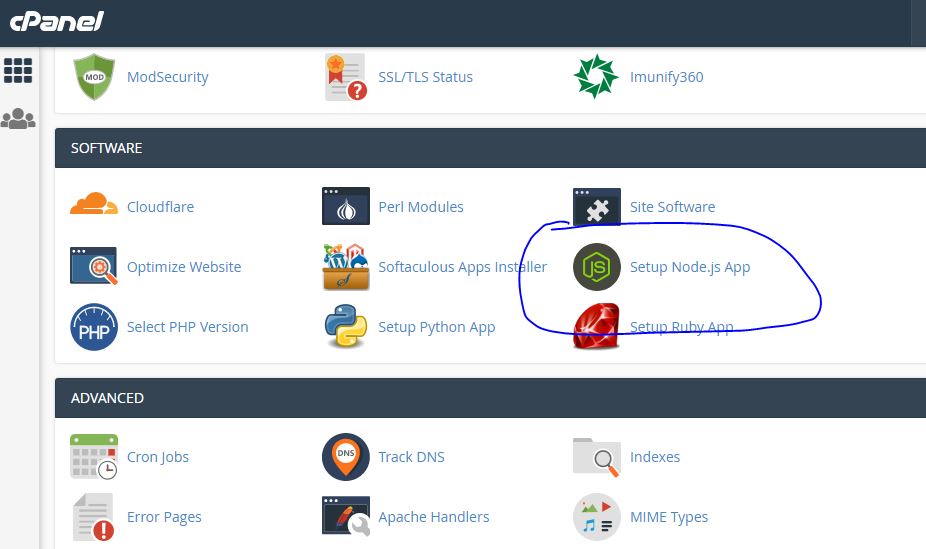This screenshot has height=549, width=926.
Task: Open the Indexes link
Action: click(x=654, y=457)
